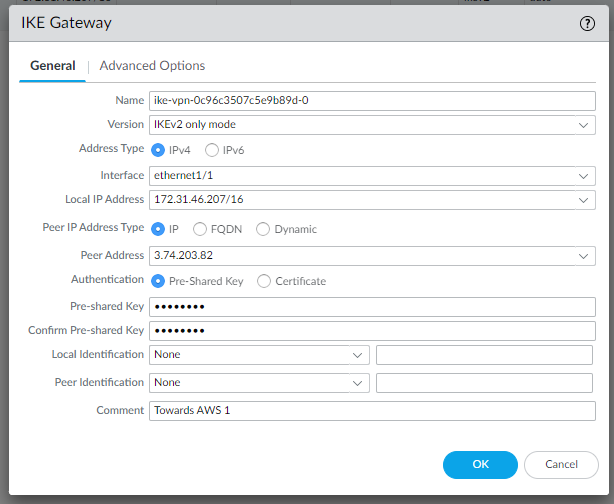This screenshot has width=614, height=504.
Task: Focus the Comment text field
Action: pos(371,410)
